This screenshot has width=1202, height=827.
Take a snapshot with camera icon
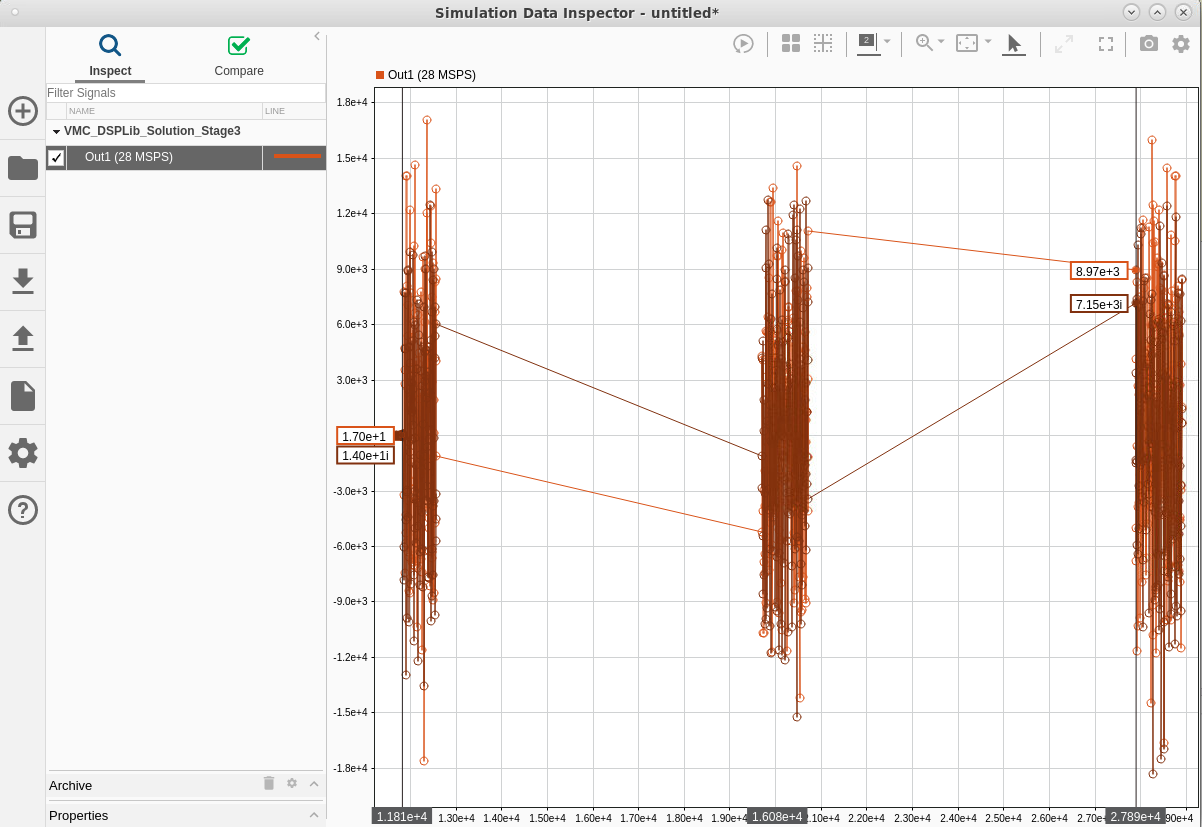1149,44
